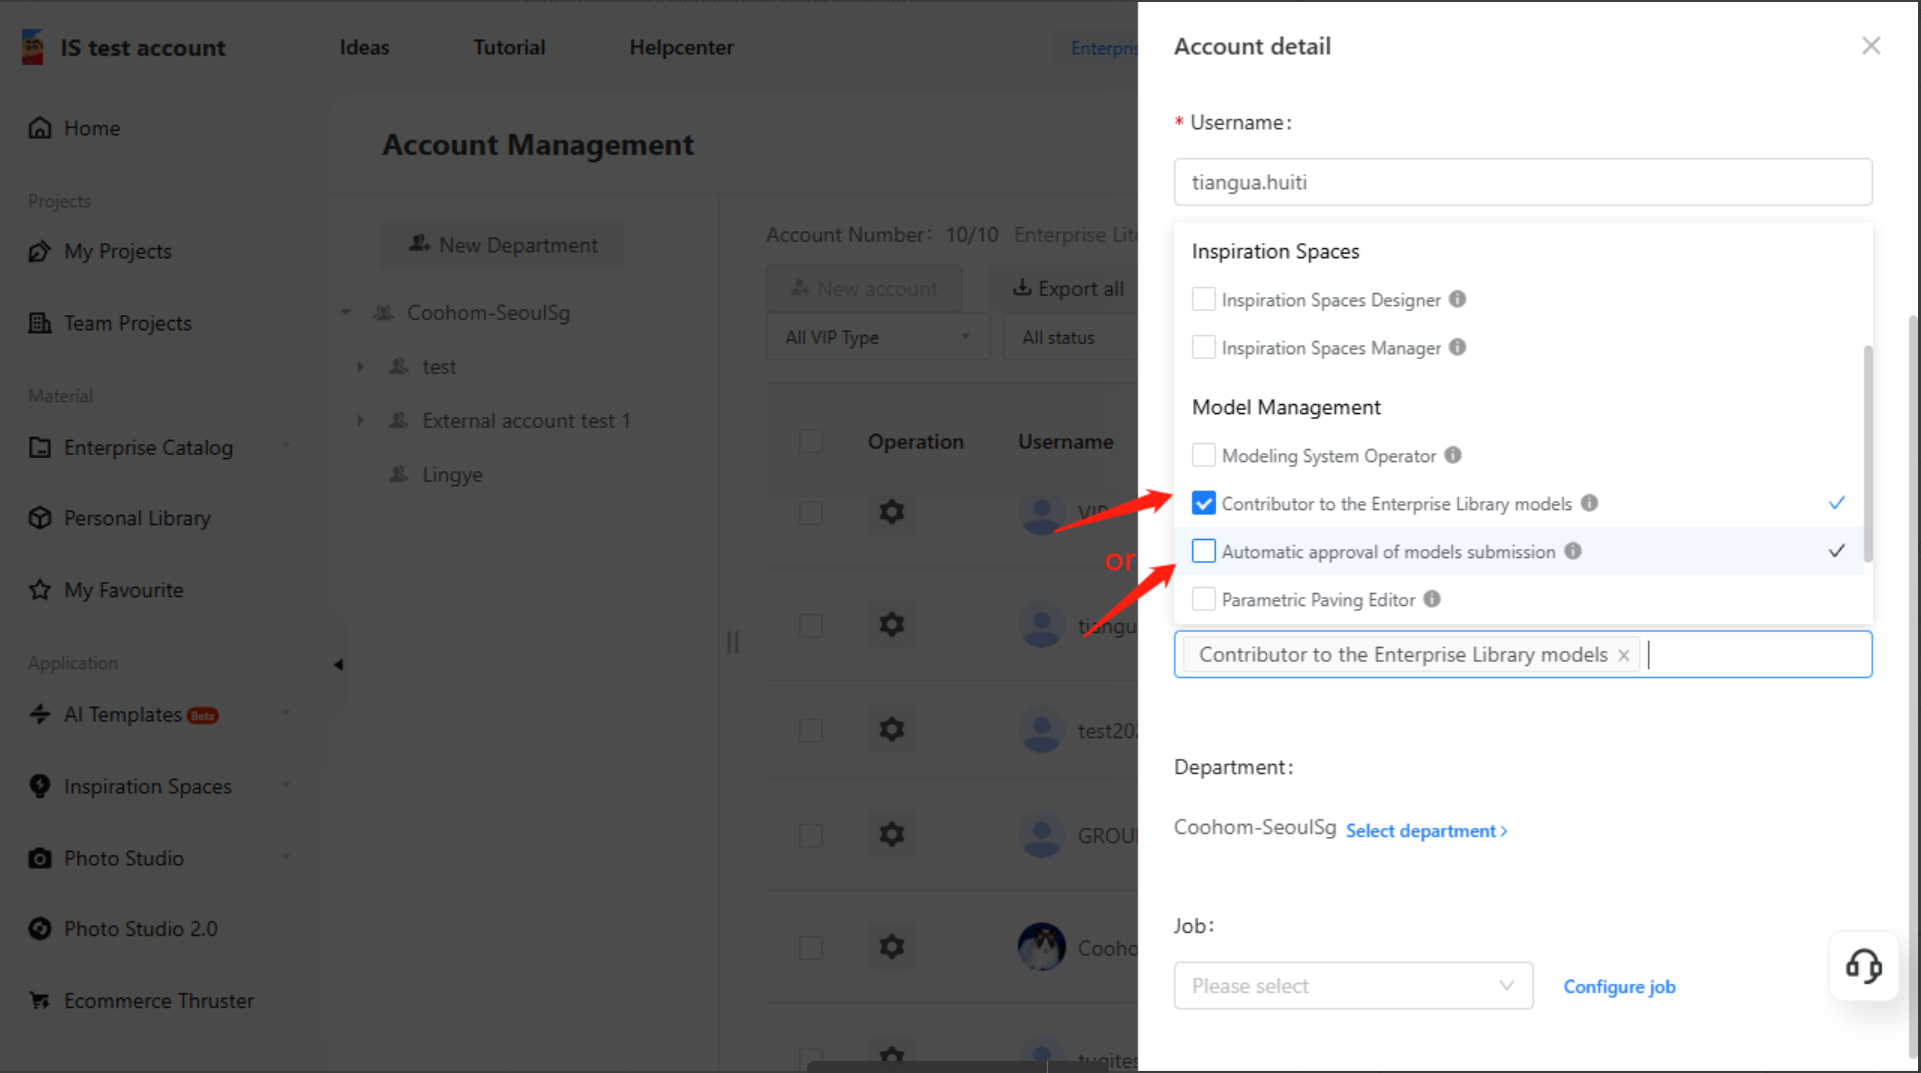Check the Modeling System Operator option
Screen dimensions: 1921x1073
tap(1204, 455)
